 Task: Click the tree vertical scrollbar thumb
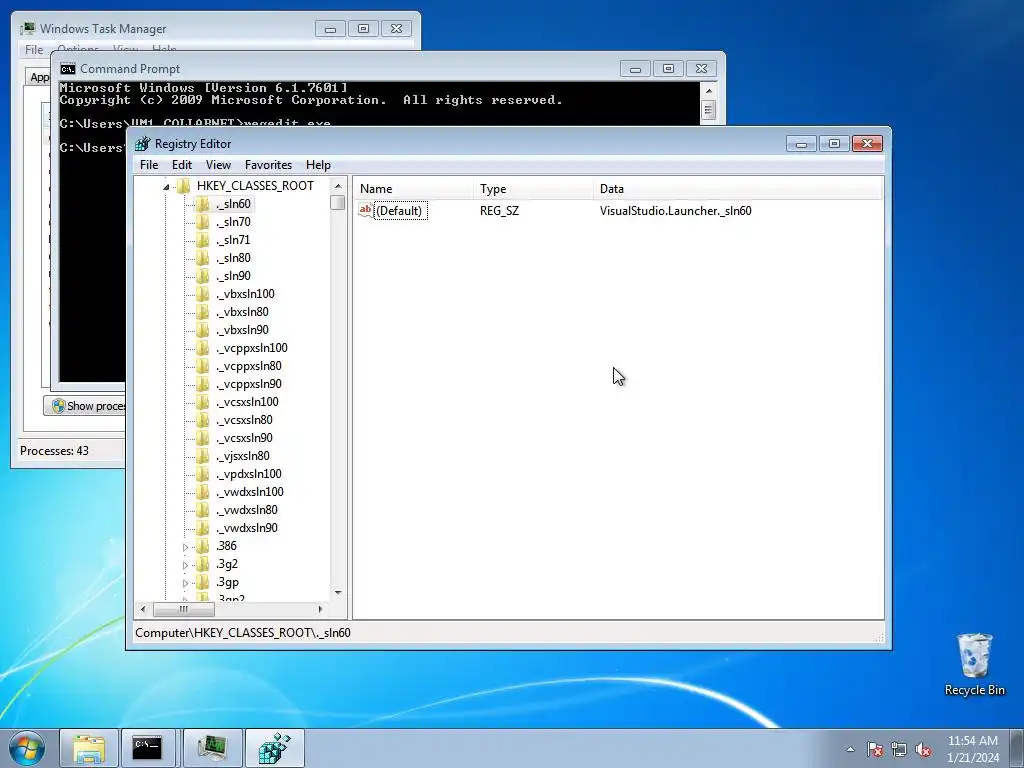pos(338,202)
